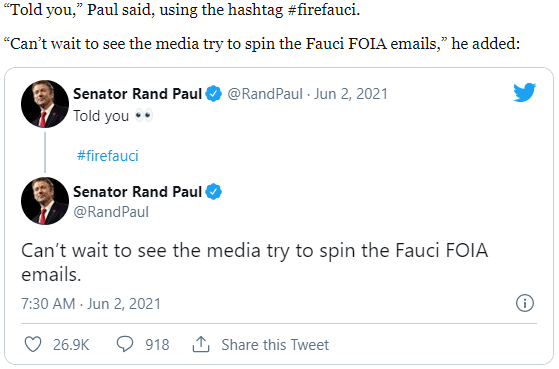
Task: Click the 918 replies count
Action: pyautogui.click(x=157, y=345)
